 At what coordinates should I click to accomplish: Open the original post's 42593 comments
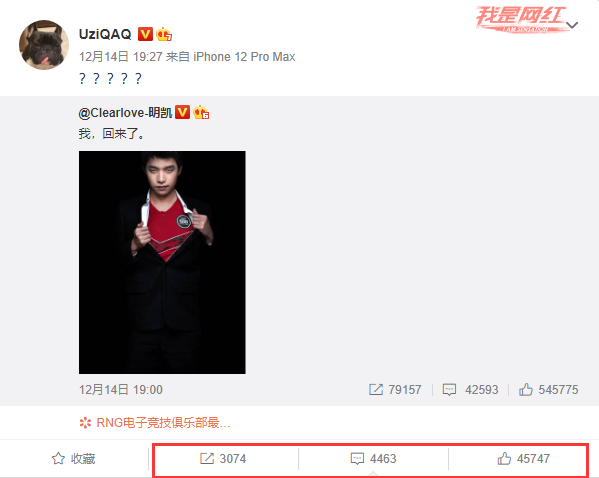pyautogui.click(x=470, y=390)
